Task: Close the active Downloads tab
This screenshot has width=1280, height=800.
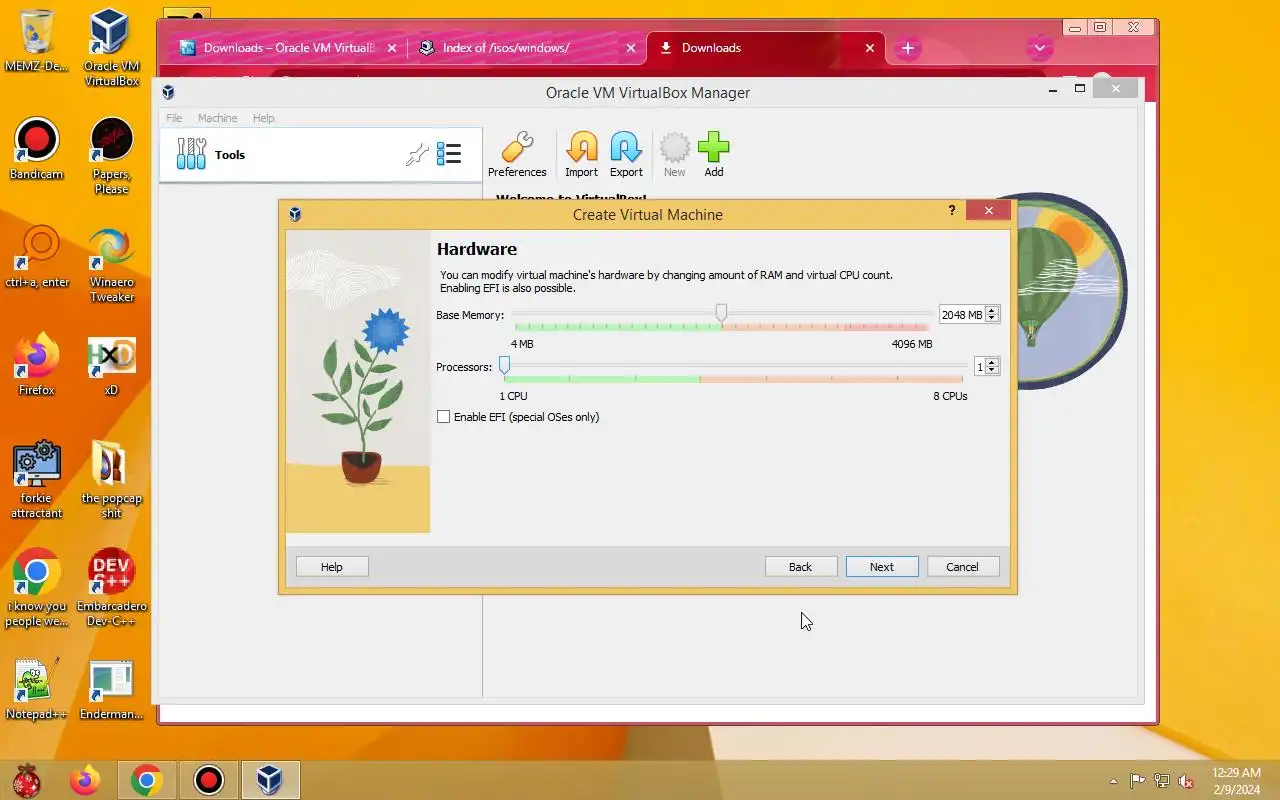Action: (869, 48)
